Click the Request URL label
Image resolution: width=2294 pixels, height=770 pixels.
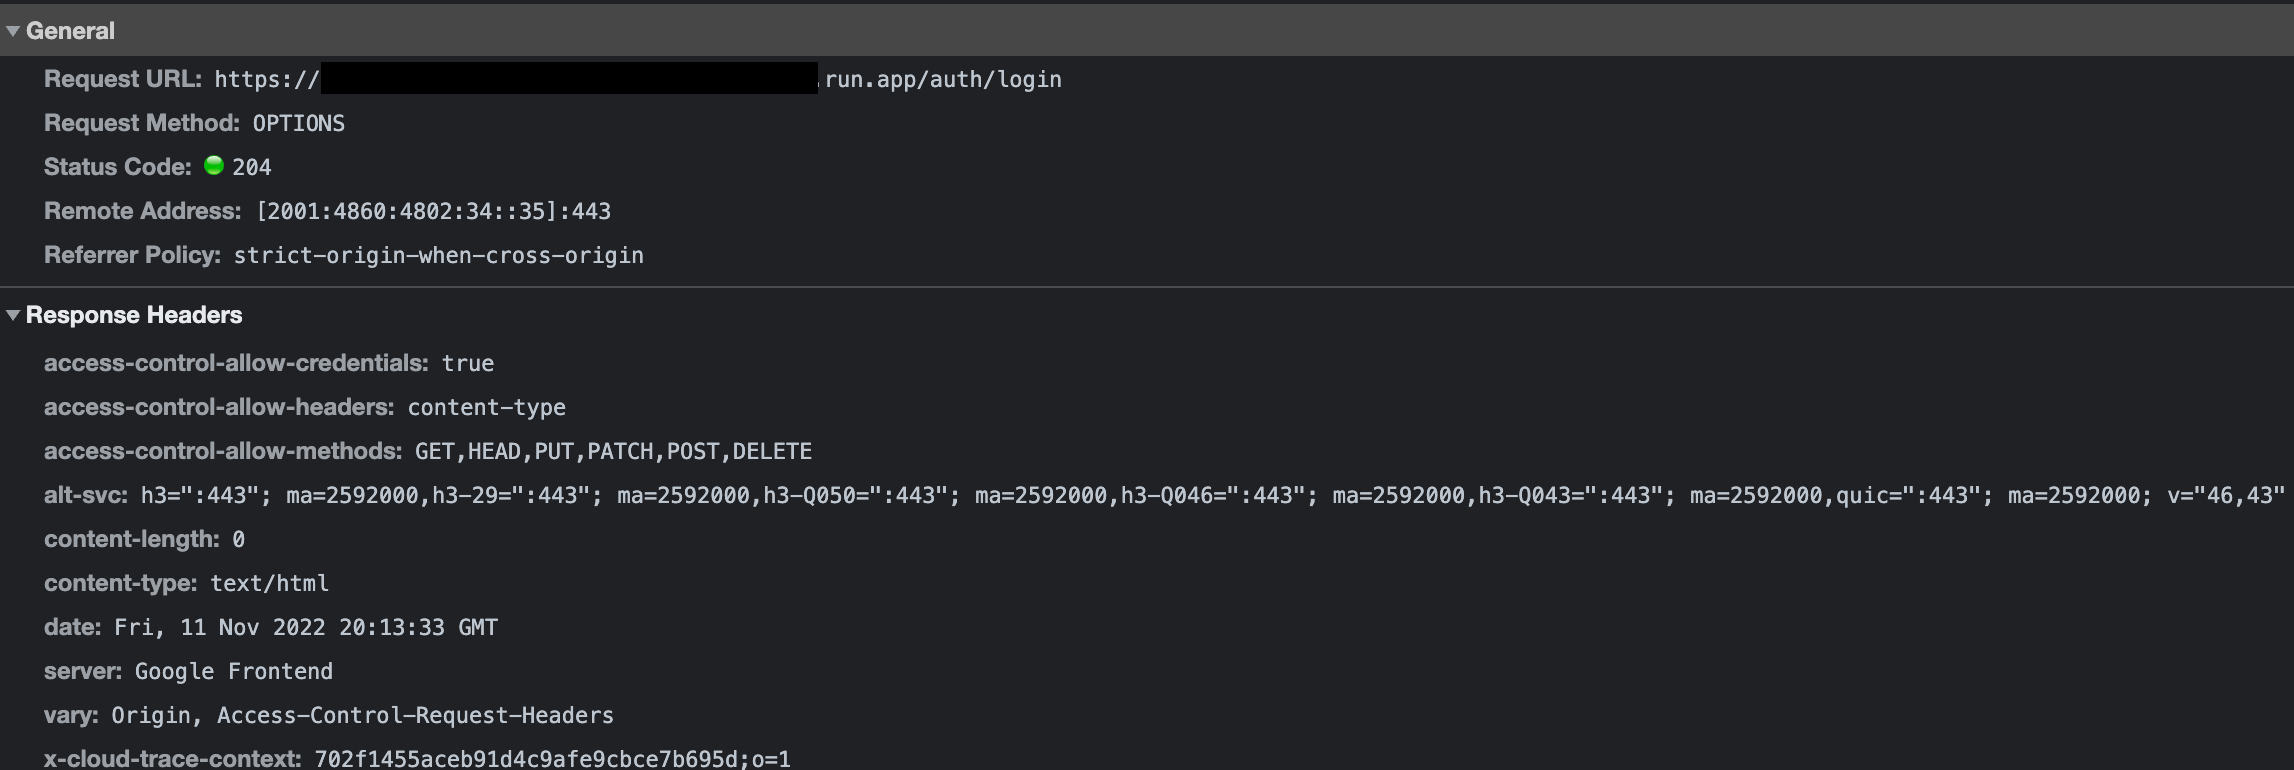click(x=123, y=79)
